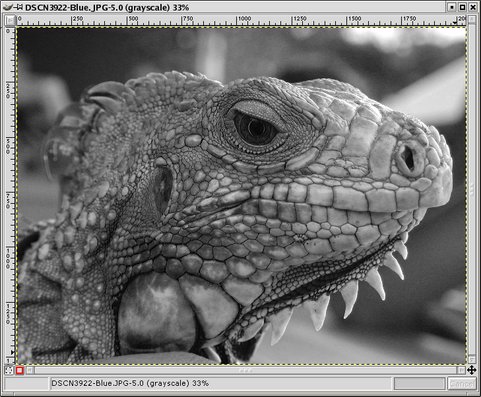Click the progress bar in the status bar
This screenshot has width=481, height=397.
tap(420, 384)
